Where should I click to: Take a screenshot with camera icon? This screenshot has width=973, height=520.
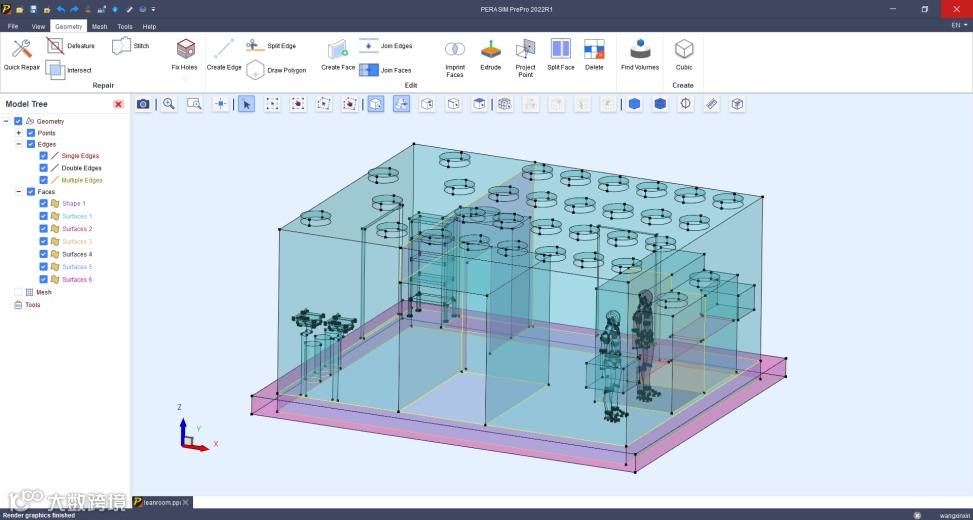pos(143,104)
